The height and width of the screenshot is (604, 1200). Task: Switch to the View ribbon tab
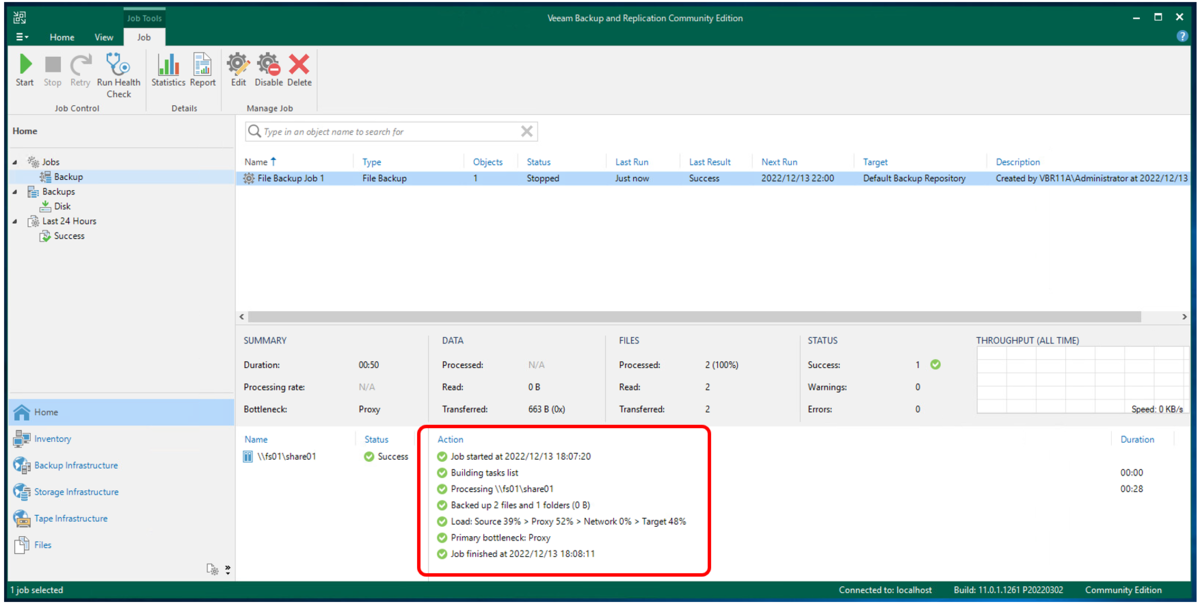pyautogui.click(x=104, y=37)
